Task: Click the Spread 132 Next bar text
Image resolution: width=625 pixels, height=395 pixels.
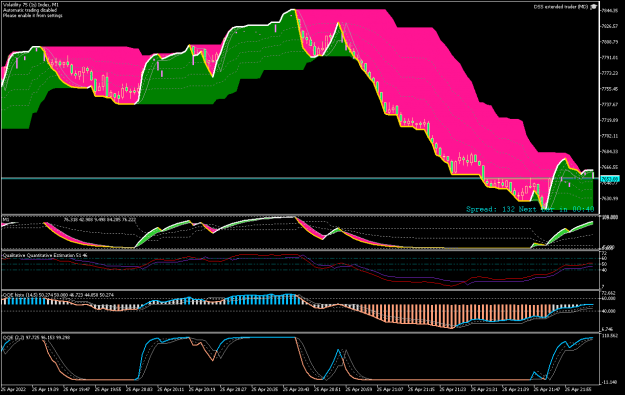Action: 530,209
